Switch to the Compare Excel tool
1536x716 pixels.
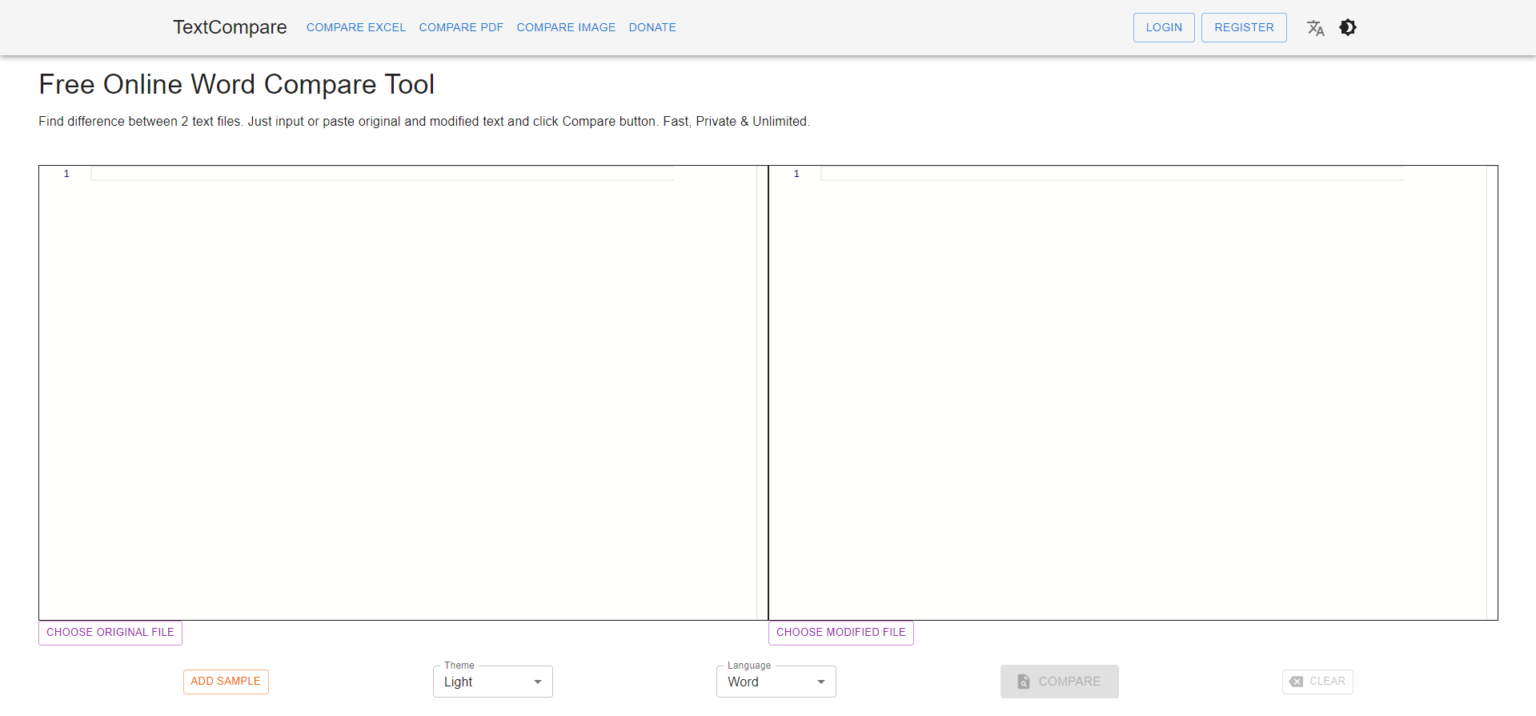tap(356, 27)
